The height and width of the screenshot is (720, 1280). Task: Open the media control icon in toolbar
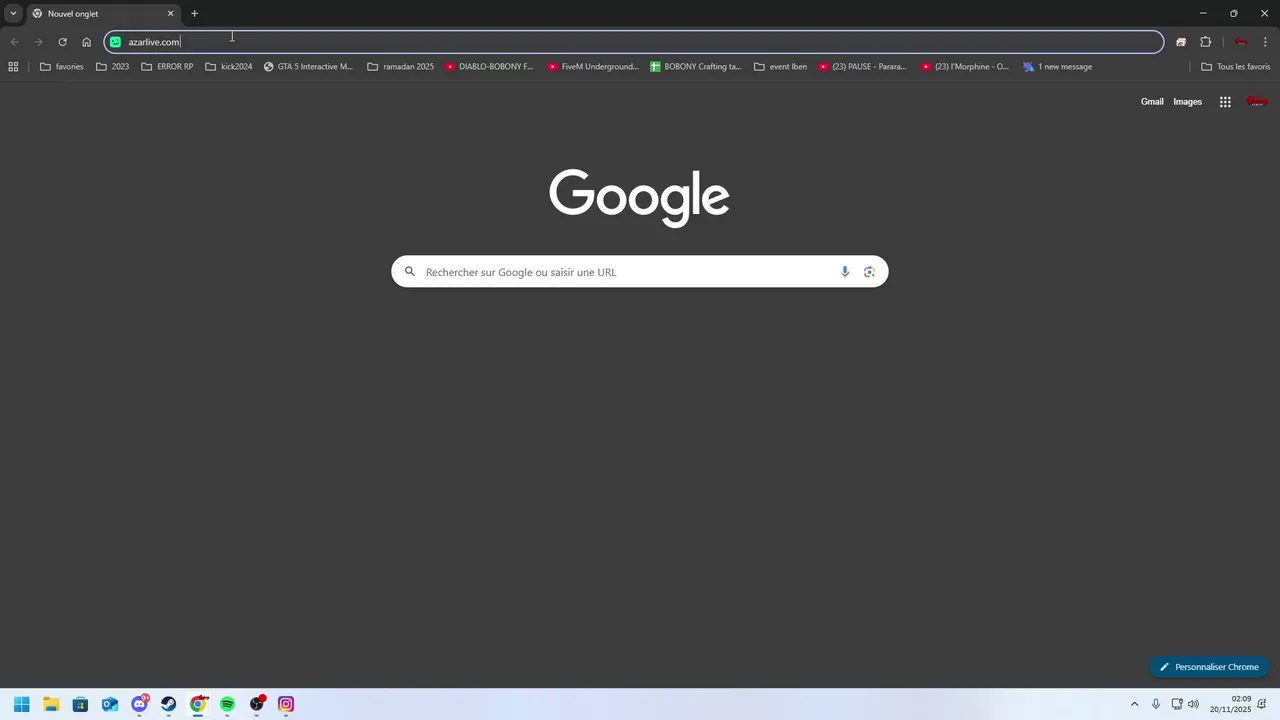[1181, 42]
